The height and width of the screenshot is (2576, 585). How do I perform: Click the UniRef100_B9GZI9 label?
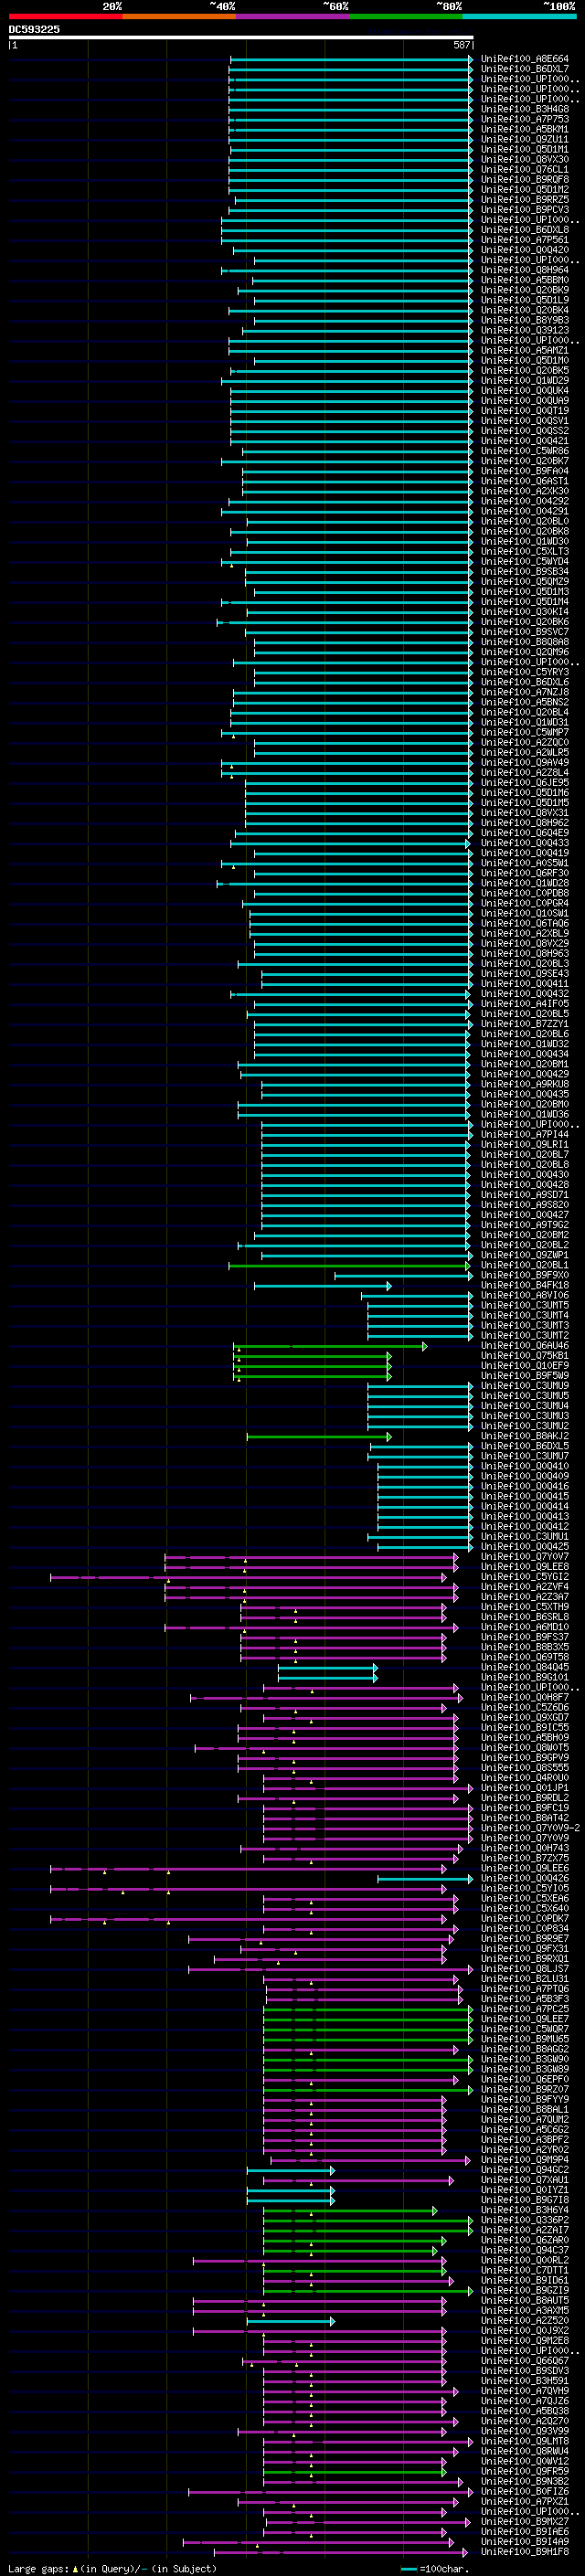tap(524, 2291)
